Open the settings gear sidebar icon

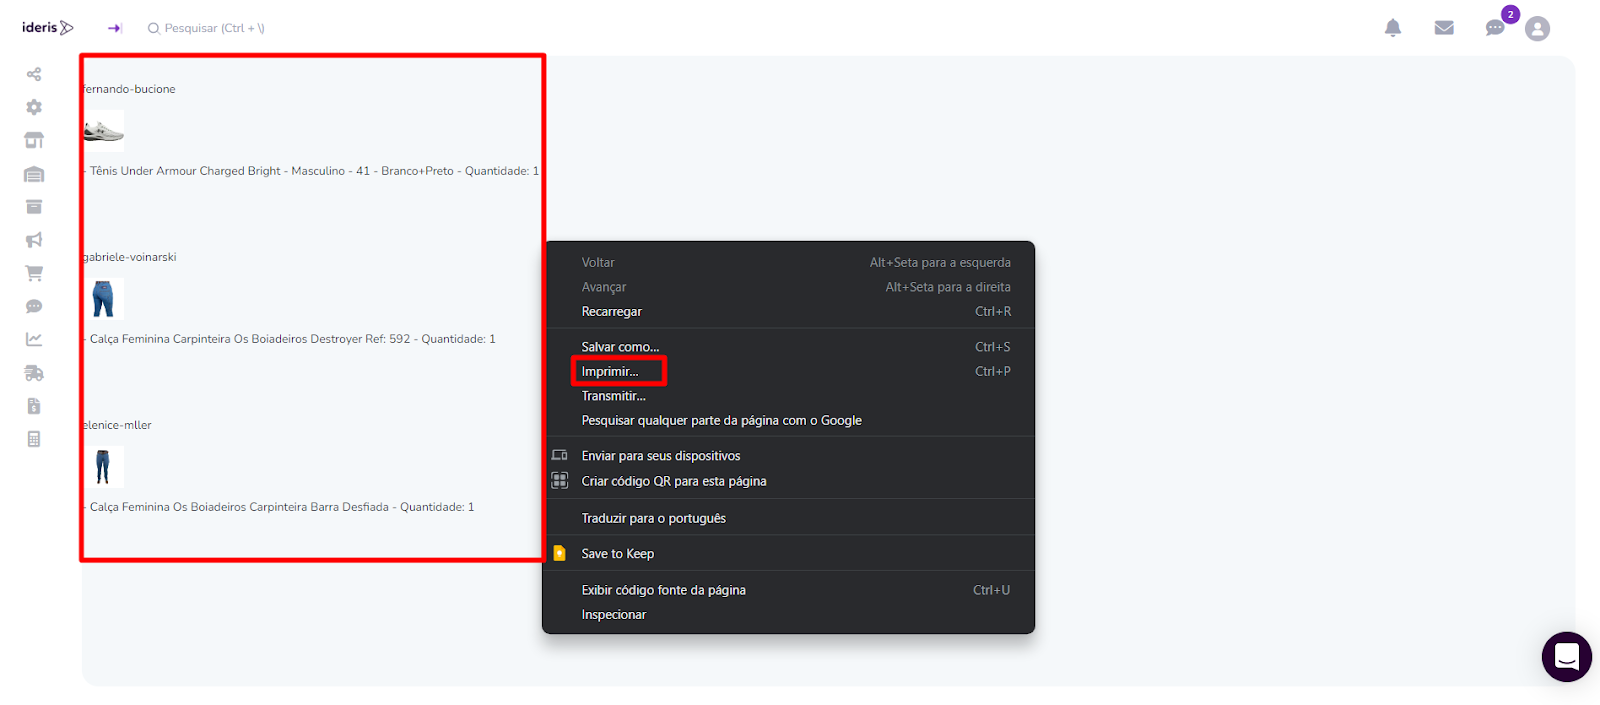point(34,107)
